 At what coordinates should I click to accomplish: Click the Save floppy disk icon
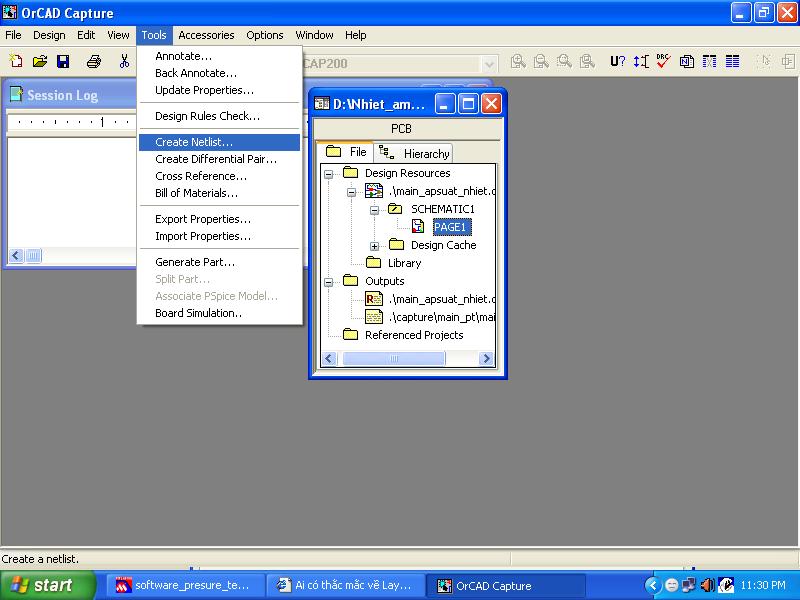pyautogui.click(x=63, y=62)
